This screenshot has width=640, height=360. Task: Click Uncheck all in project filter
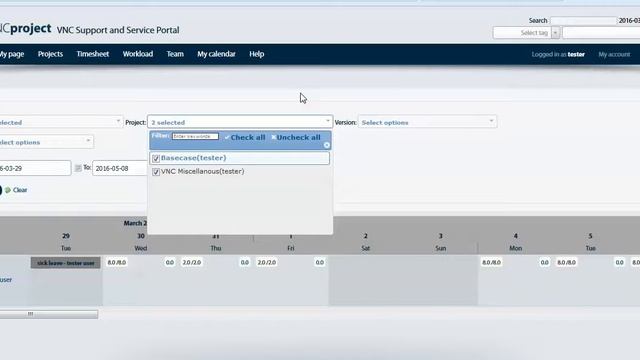[x=296, y=138]
